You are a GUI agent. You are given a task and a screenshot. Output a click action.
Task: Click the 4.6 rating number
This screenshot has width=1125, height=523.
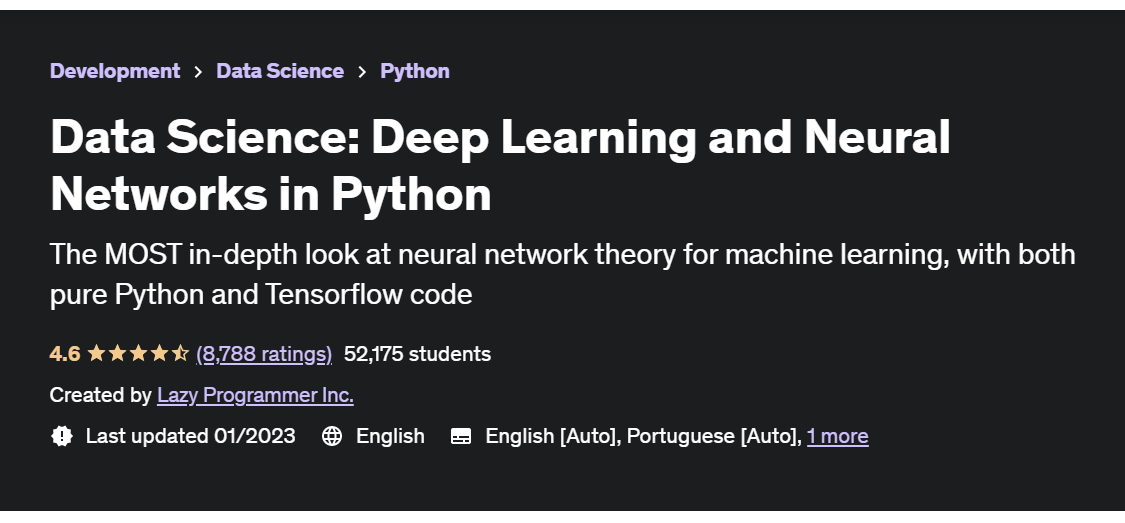tap(65, 354)
